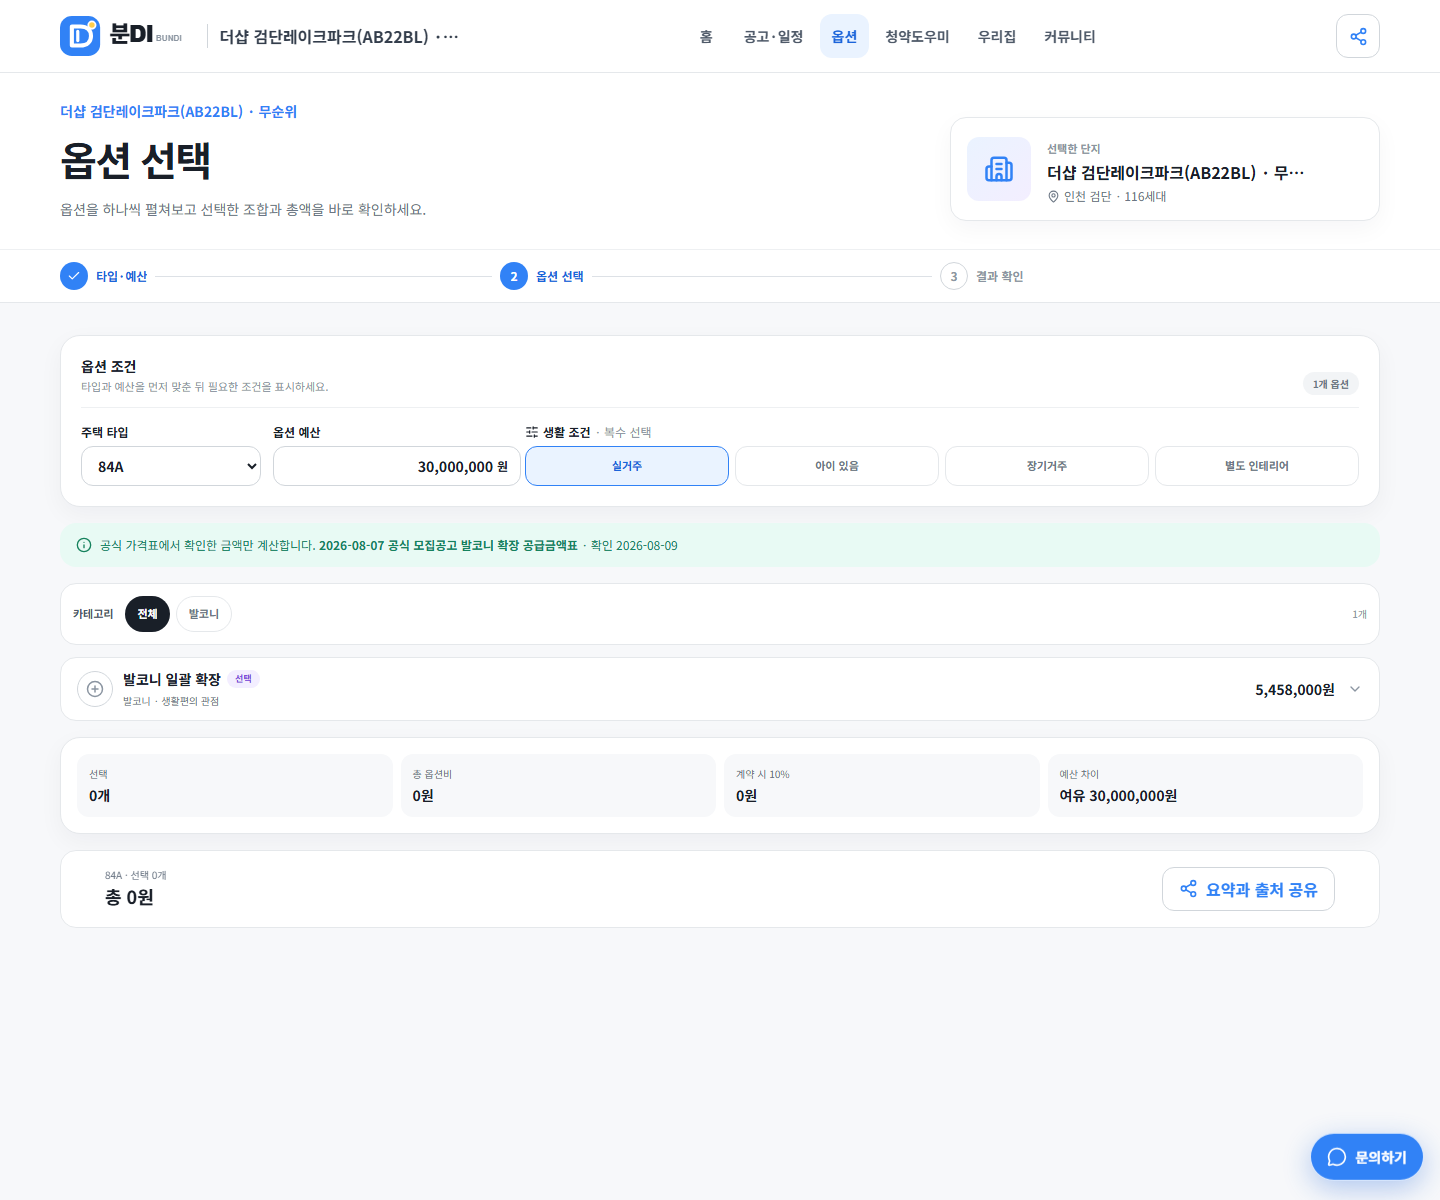The image size is (1440, 1200).
Task: Select the 옵션 menu item
Action: 844,36
